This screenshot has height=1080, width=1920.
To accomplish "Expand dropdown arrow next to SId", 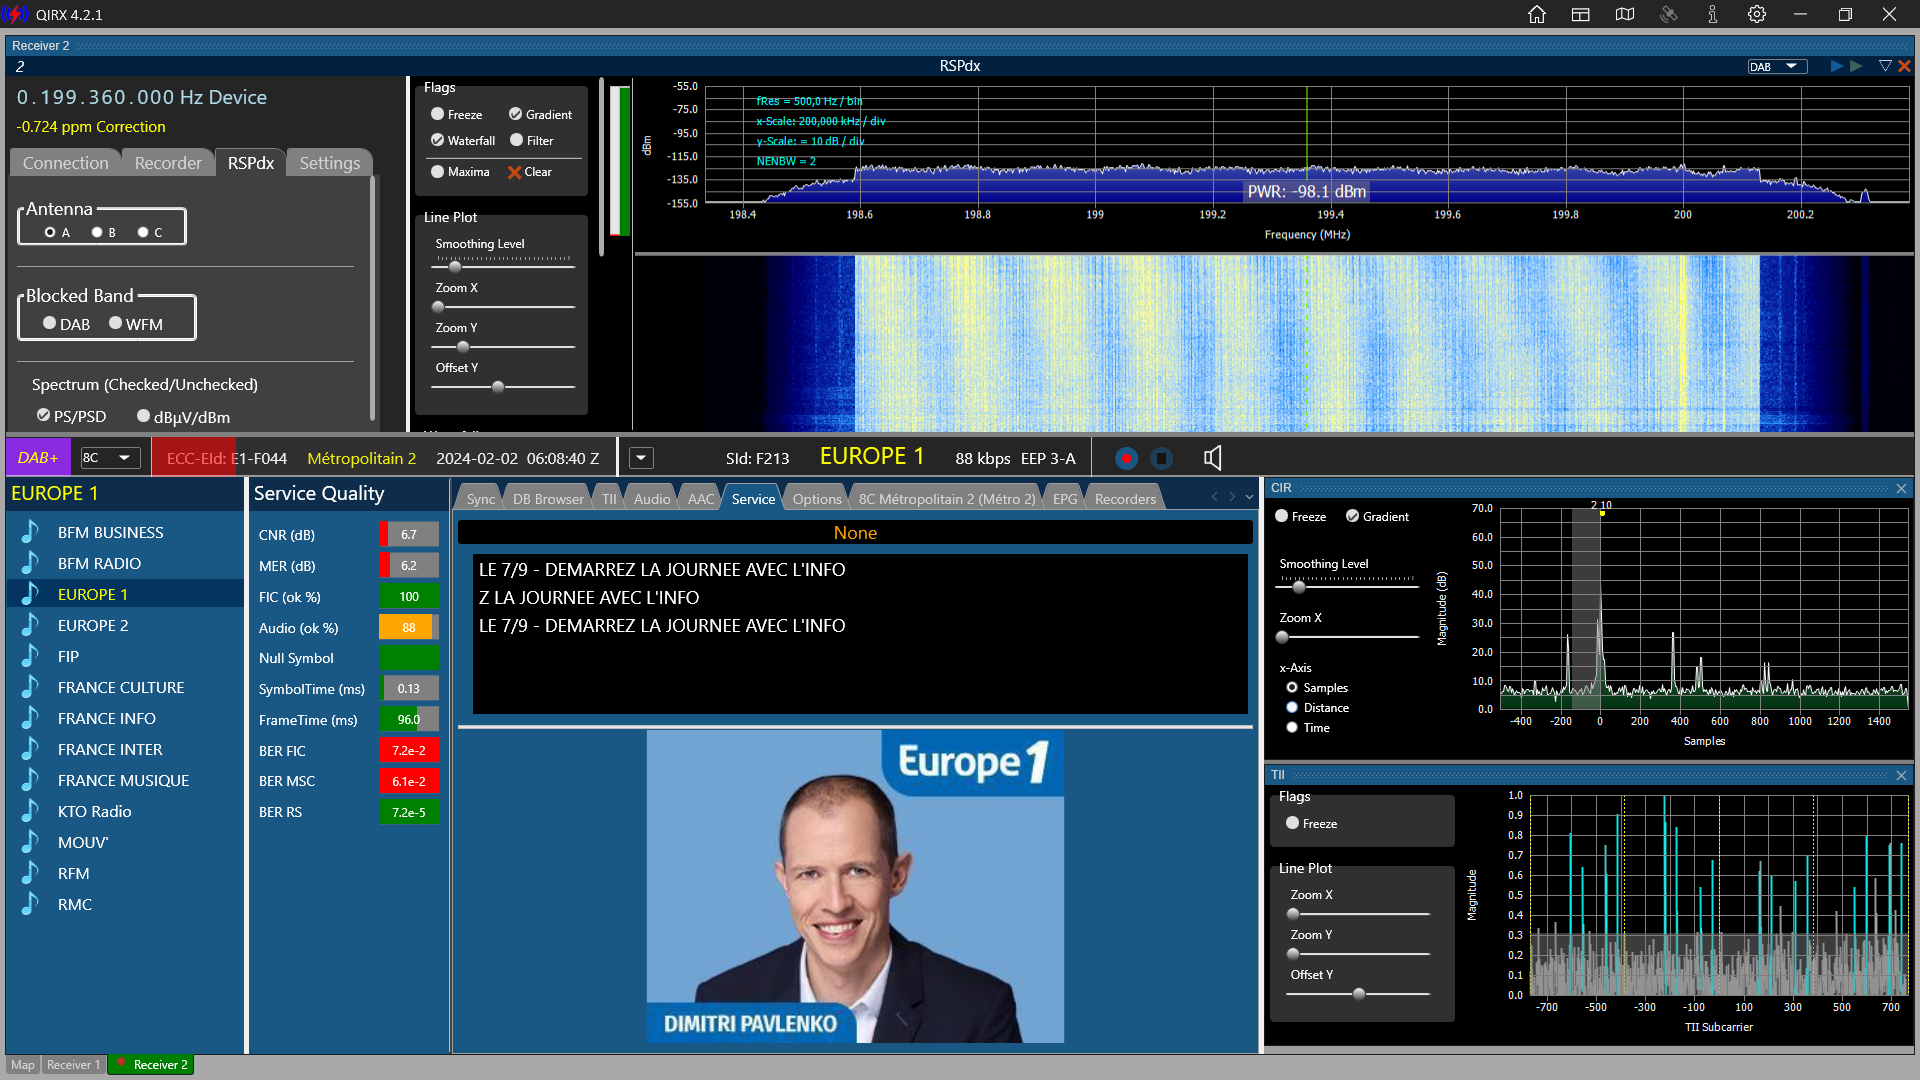I will [x=641, y=458].
